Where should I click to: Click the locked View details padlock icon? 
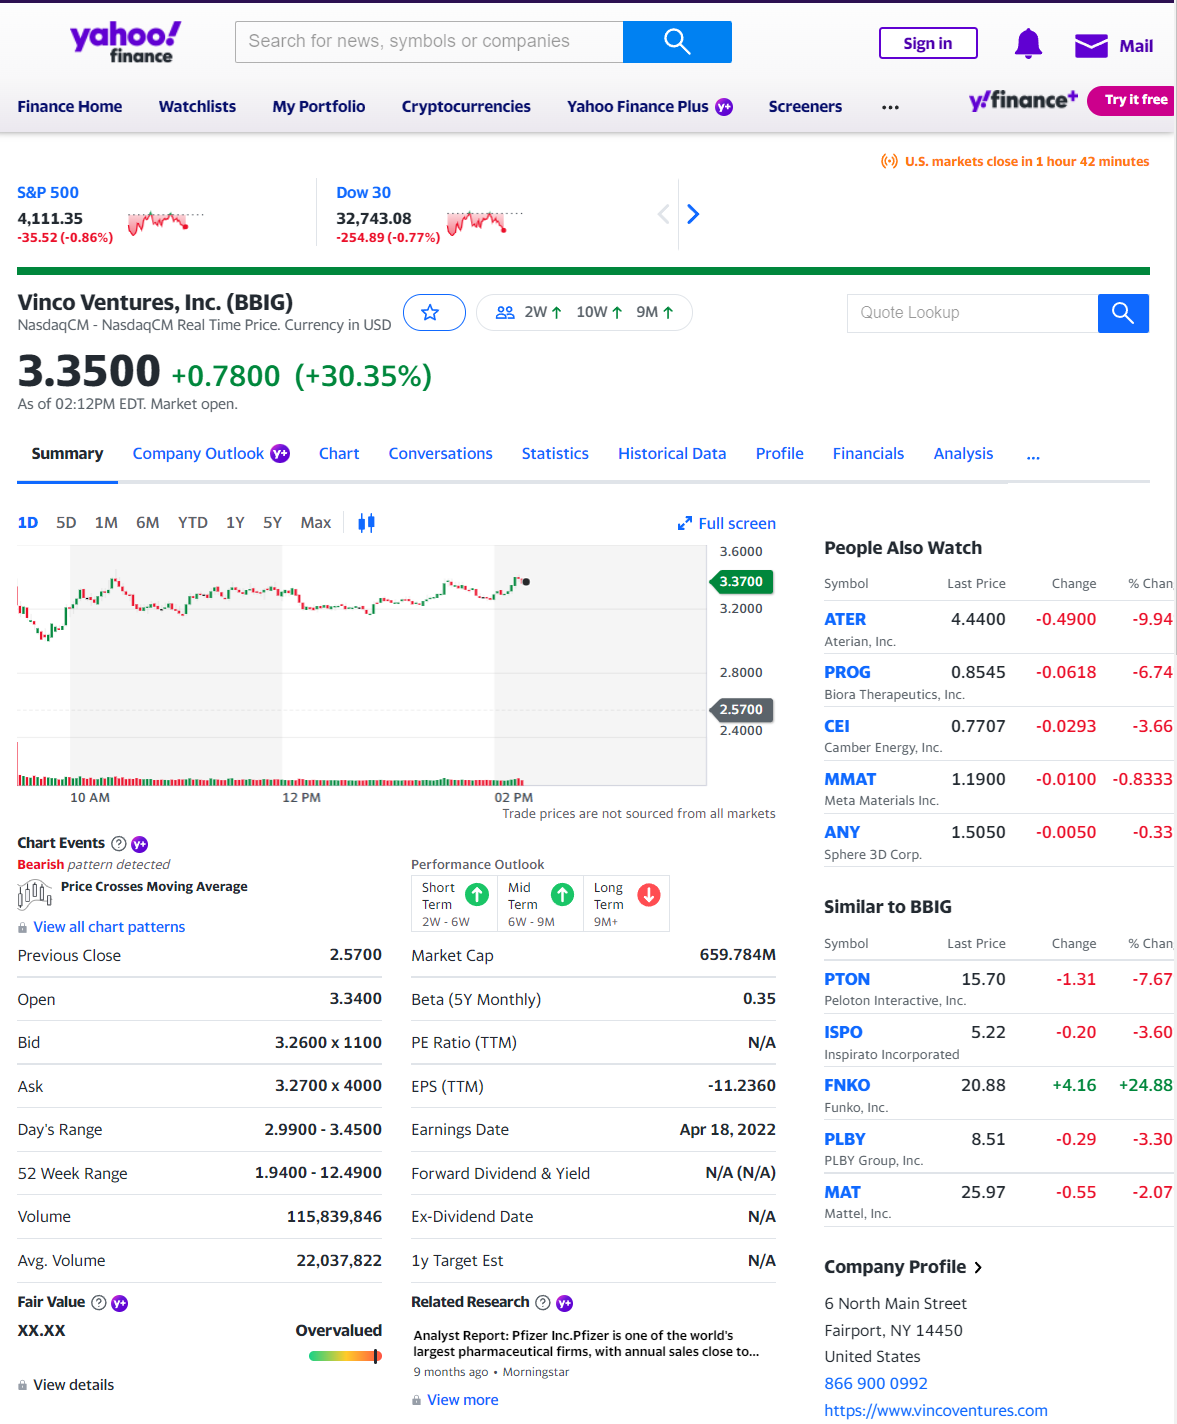[x=22, y=1384]
